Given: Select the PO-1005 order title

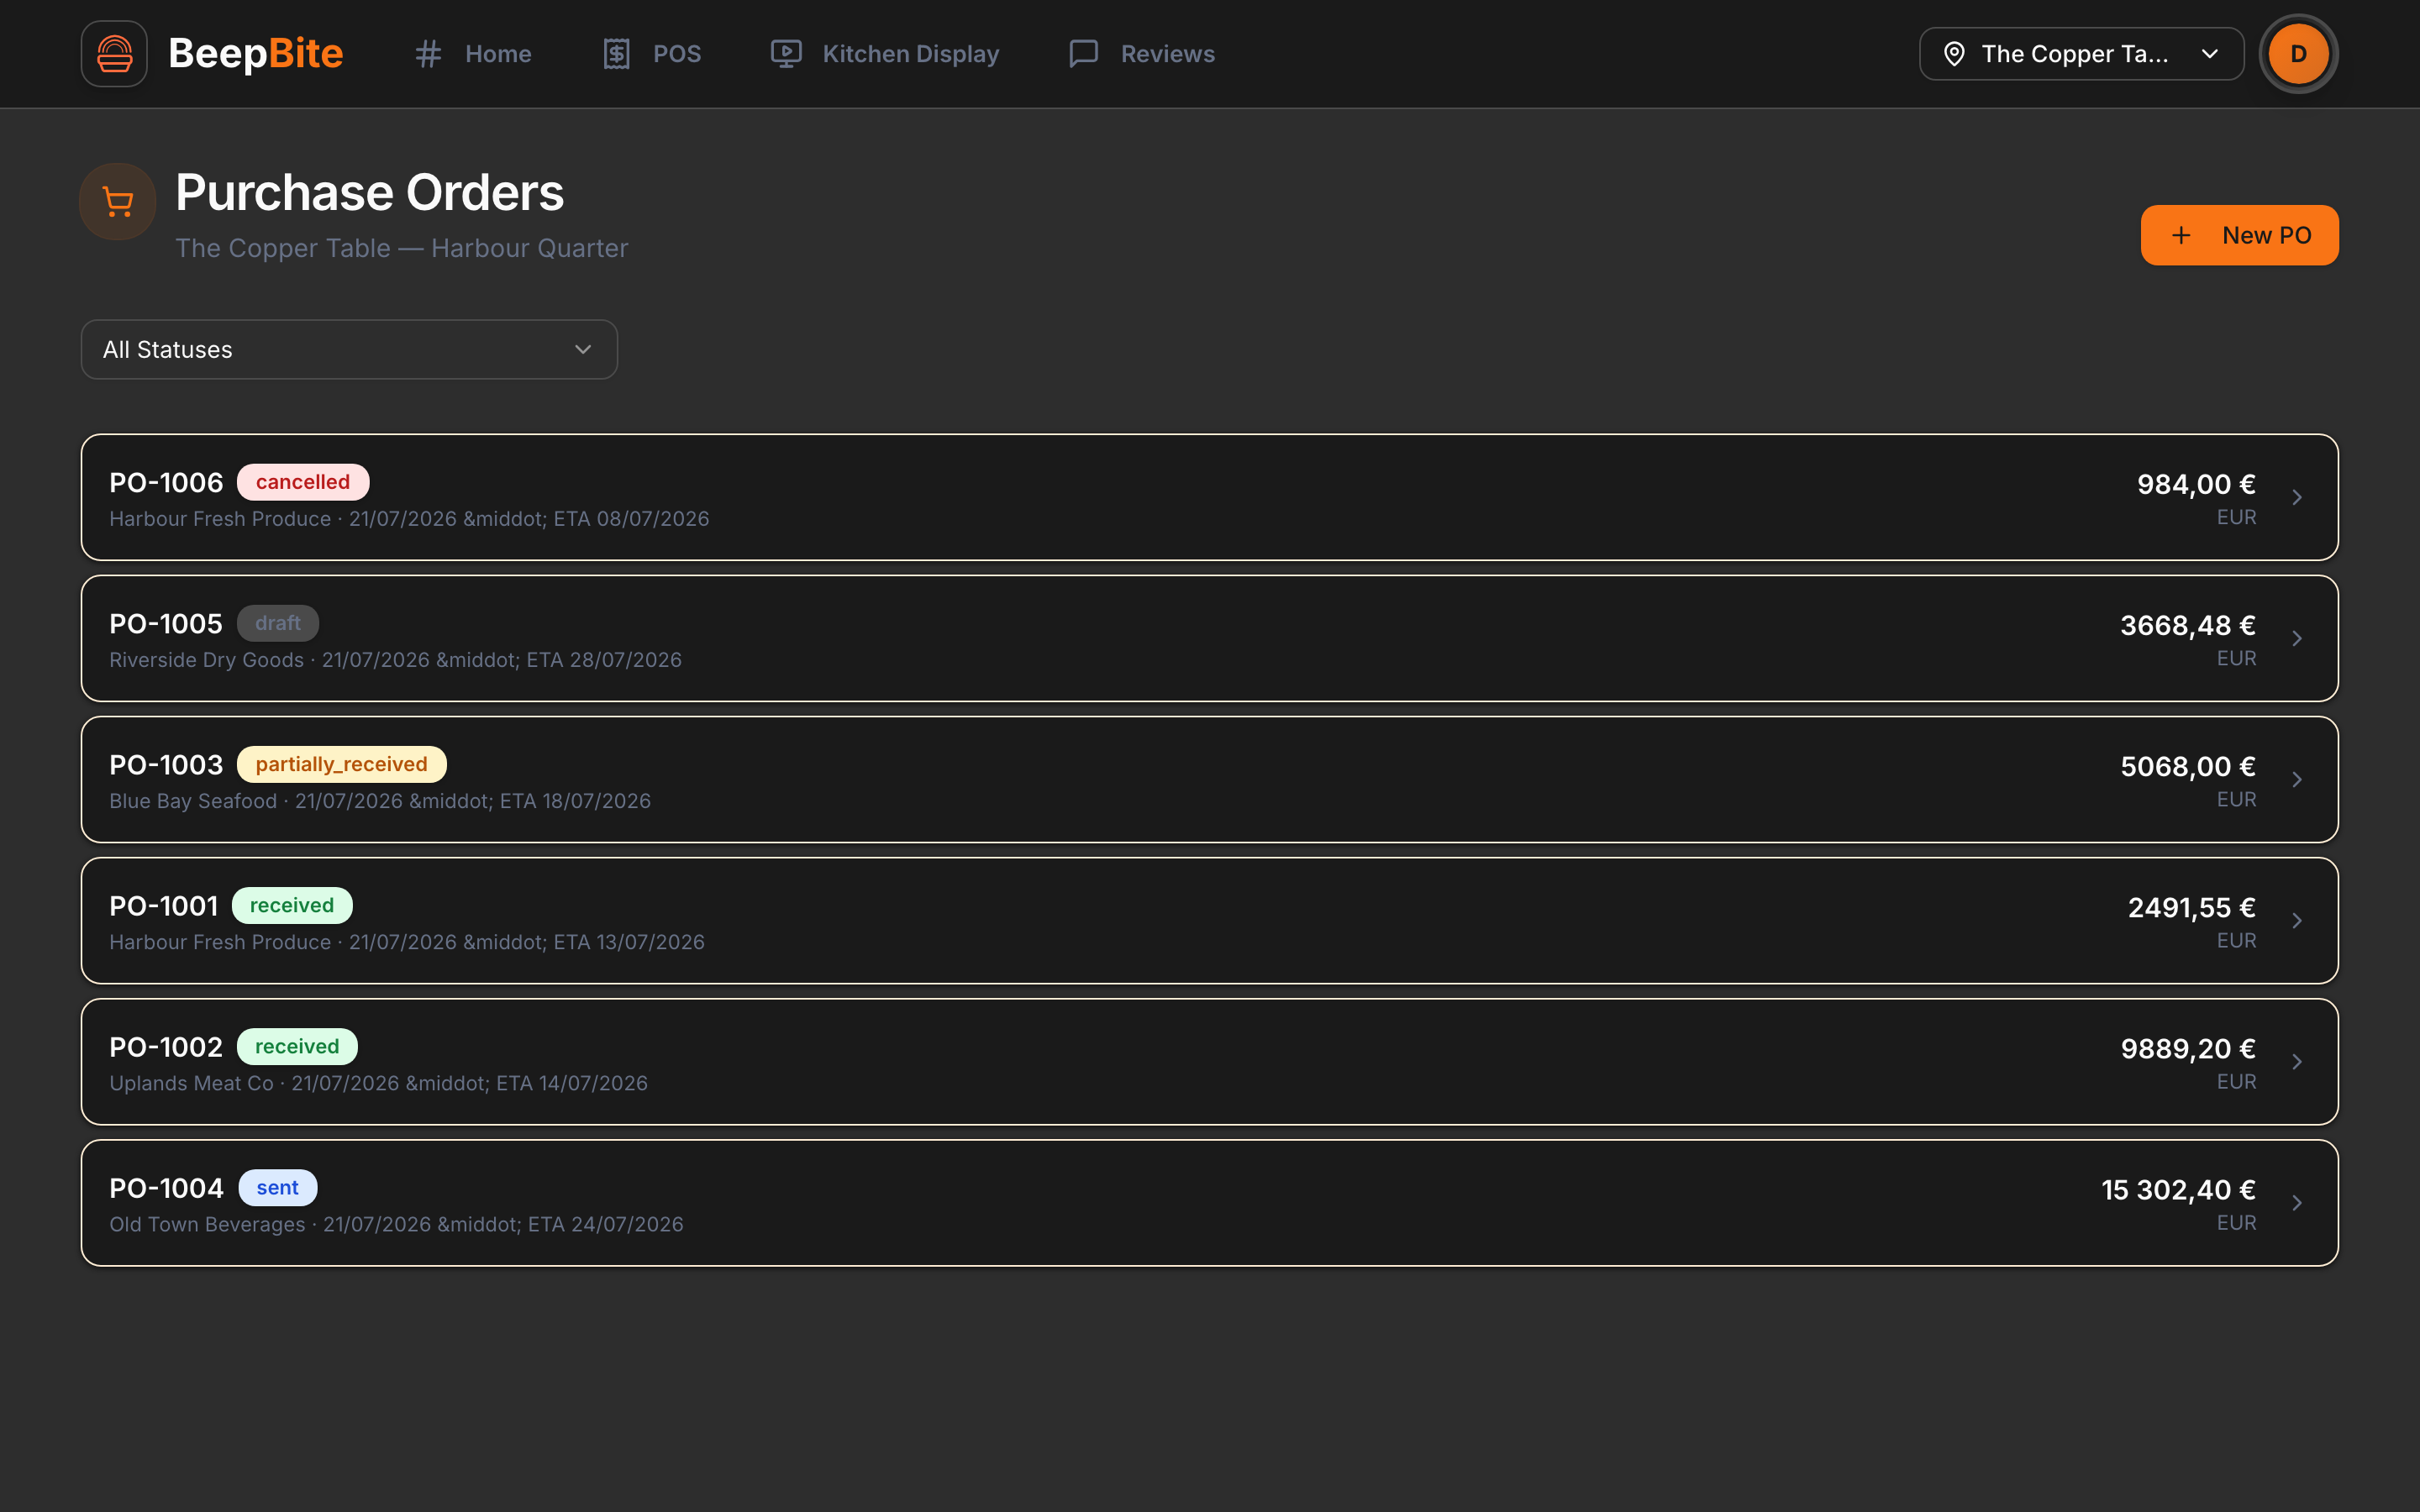Looking at the screenshot, I should (166, 624).
